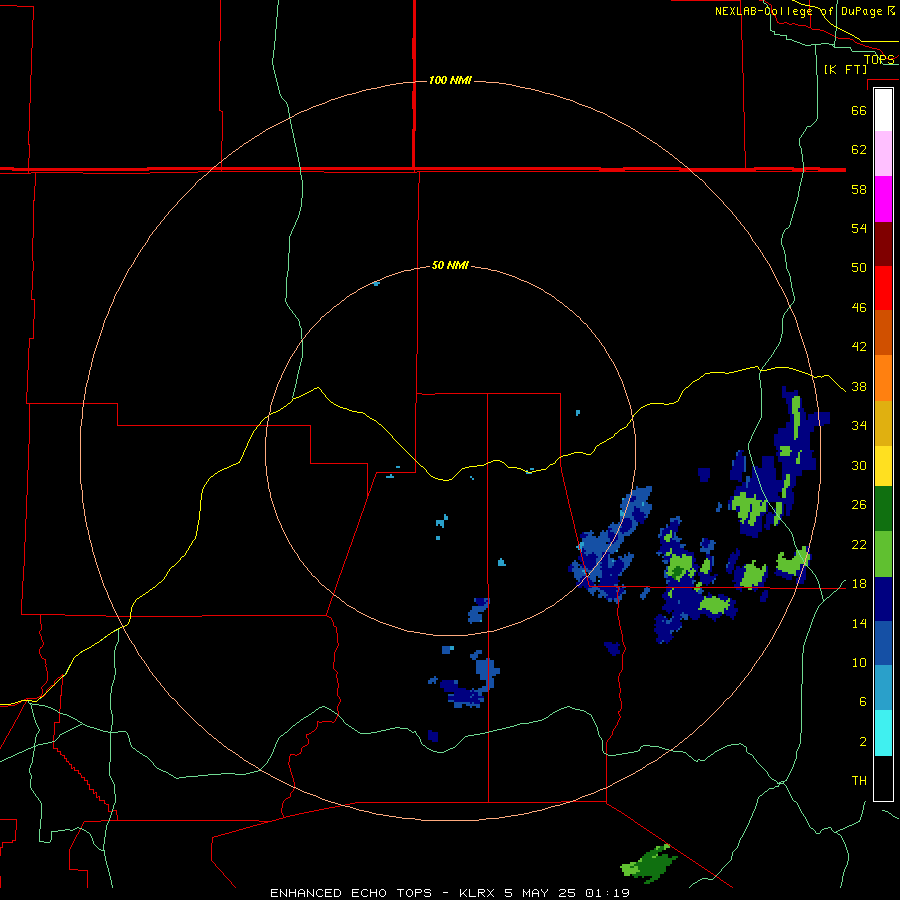Click the '[K FT]' units label
This screenshot has width=900, height=900.
845,69
